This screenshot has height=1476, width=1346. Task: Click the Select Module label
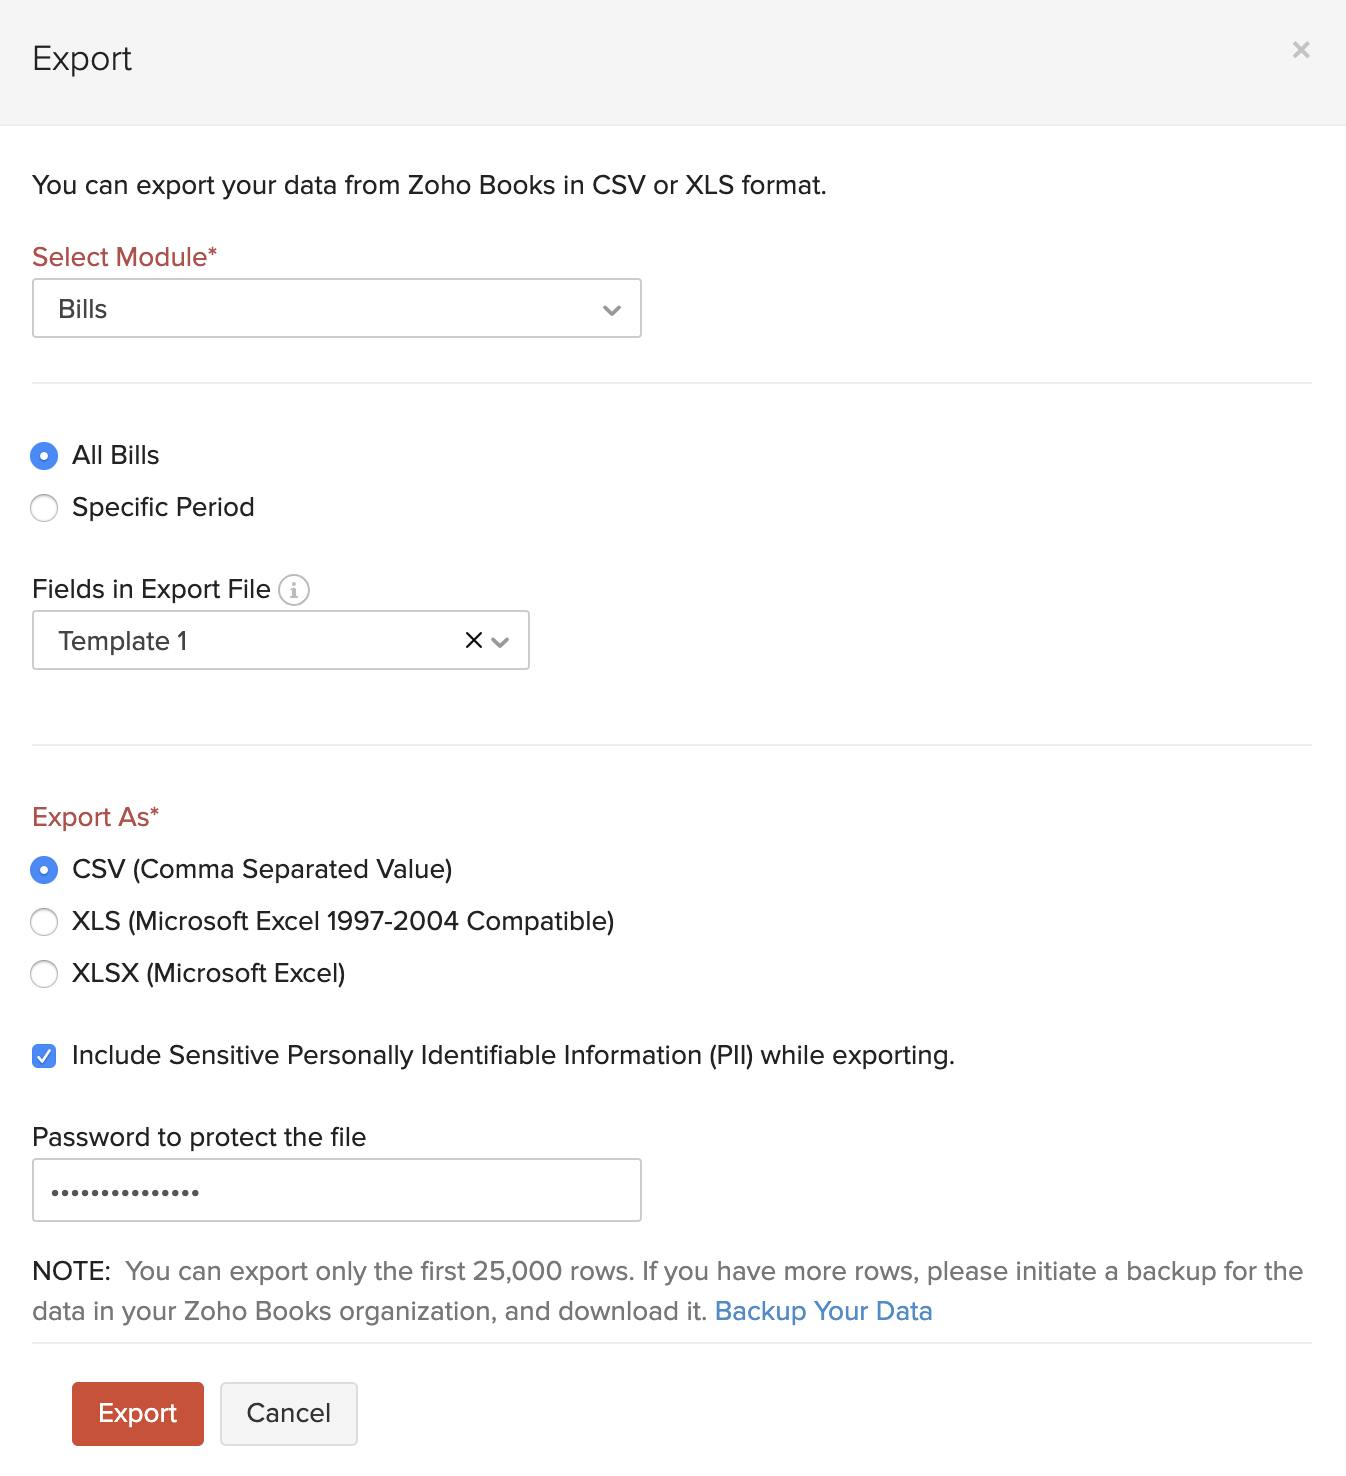coord(123,257)
